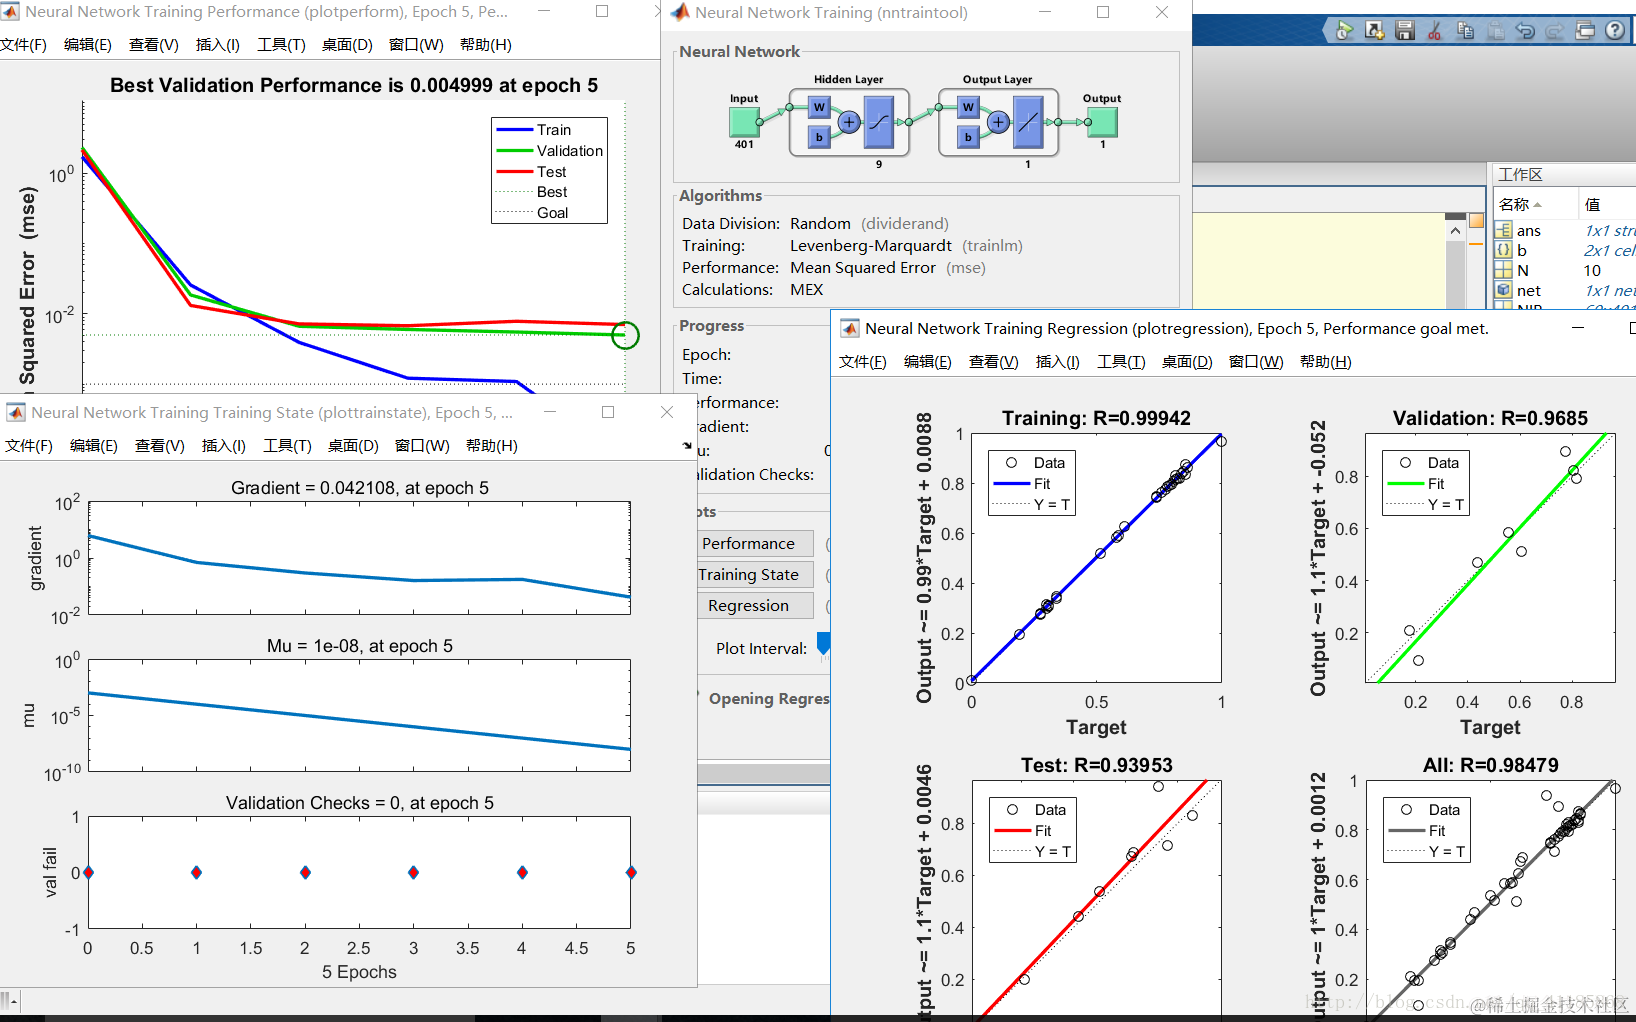1636x1022 pixels.
Task: Cut selection with the scissors icon
Action: pyautogui.click(x=1435, y=31)
